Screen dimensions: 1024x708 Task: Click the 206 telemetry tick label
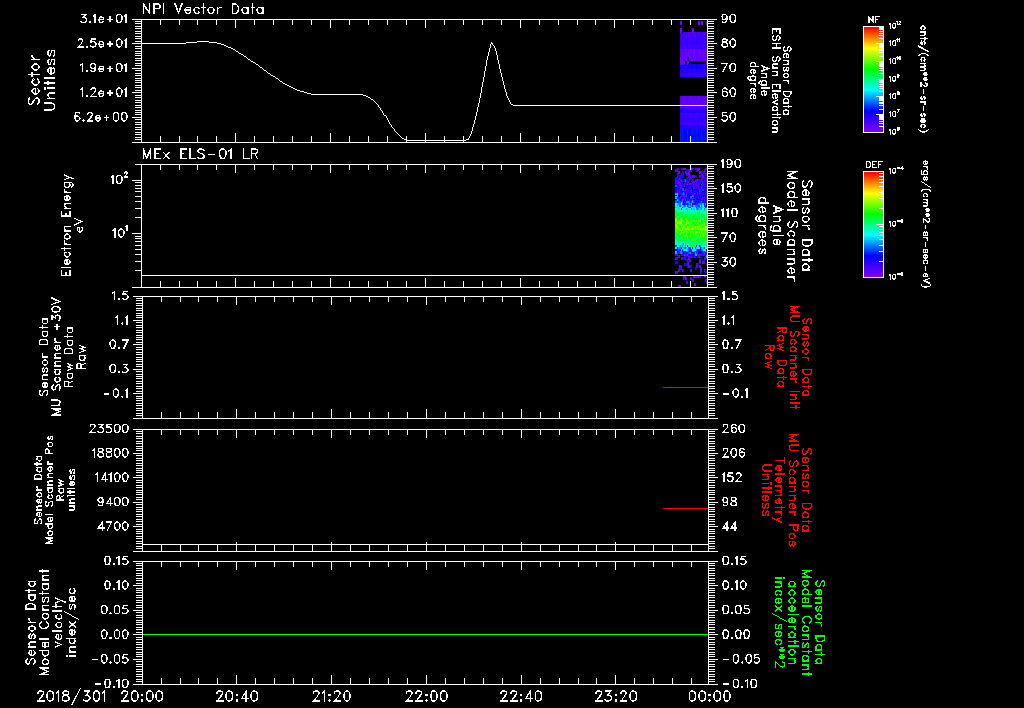point(733,453)
